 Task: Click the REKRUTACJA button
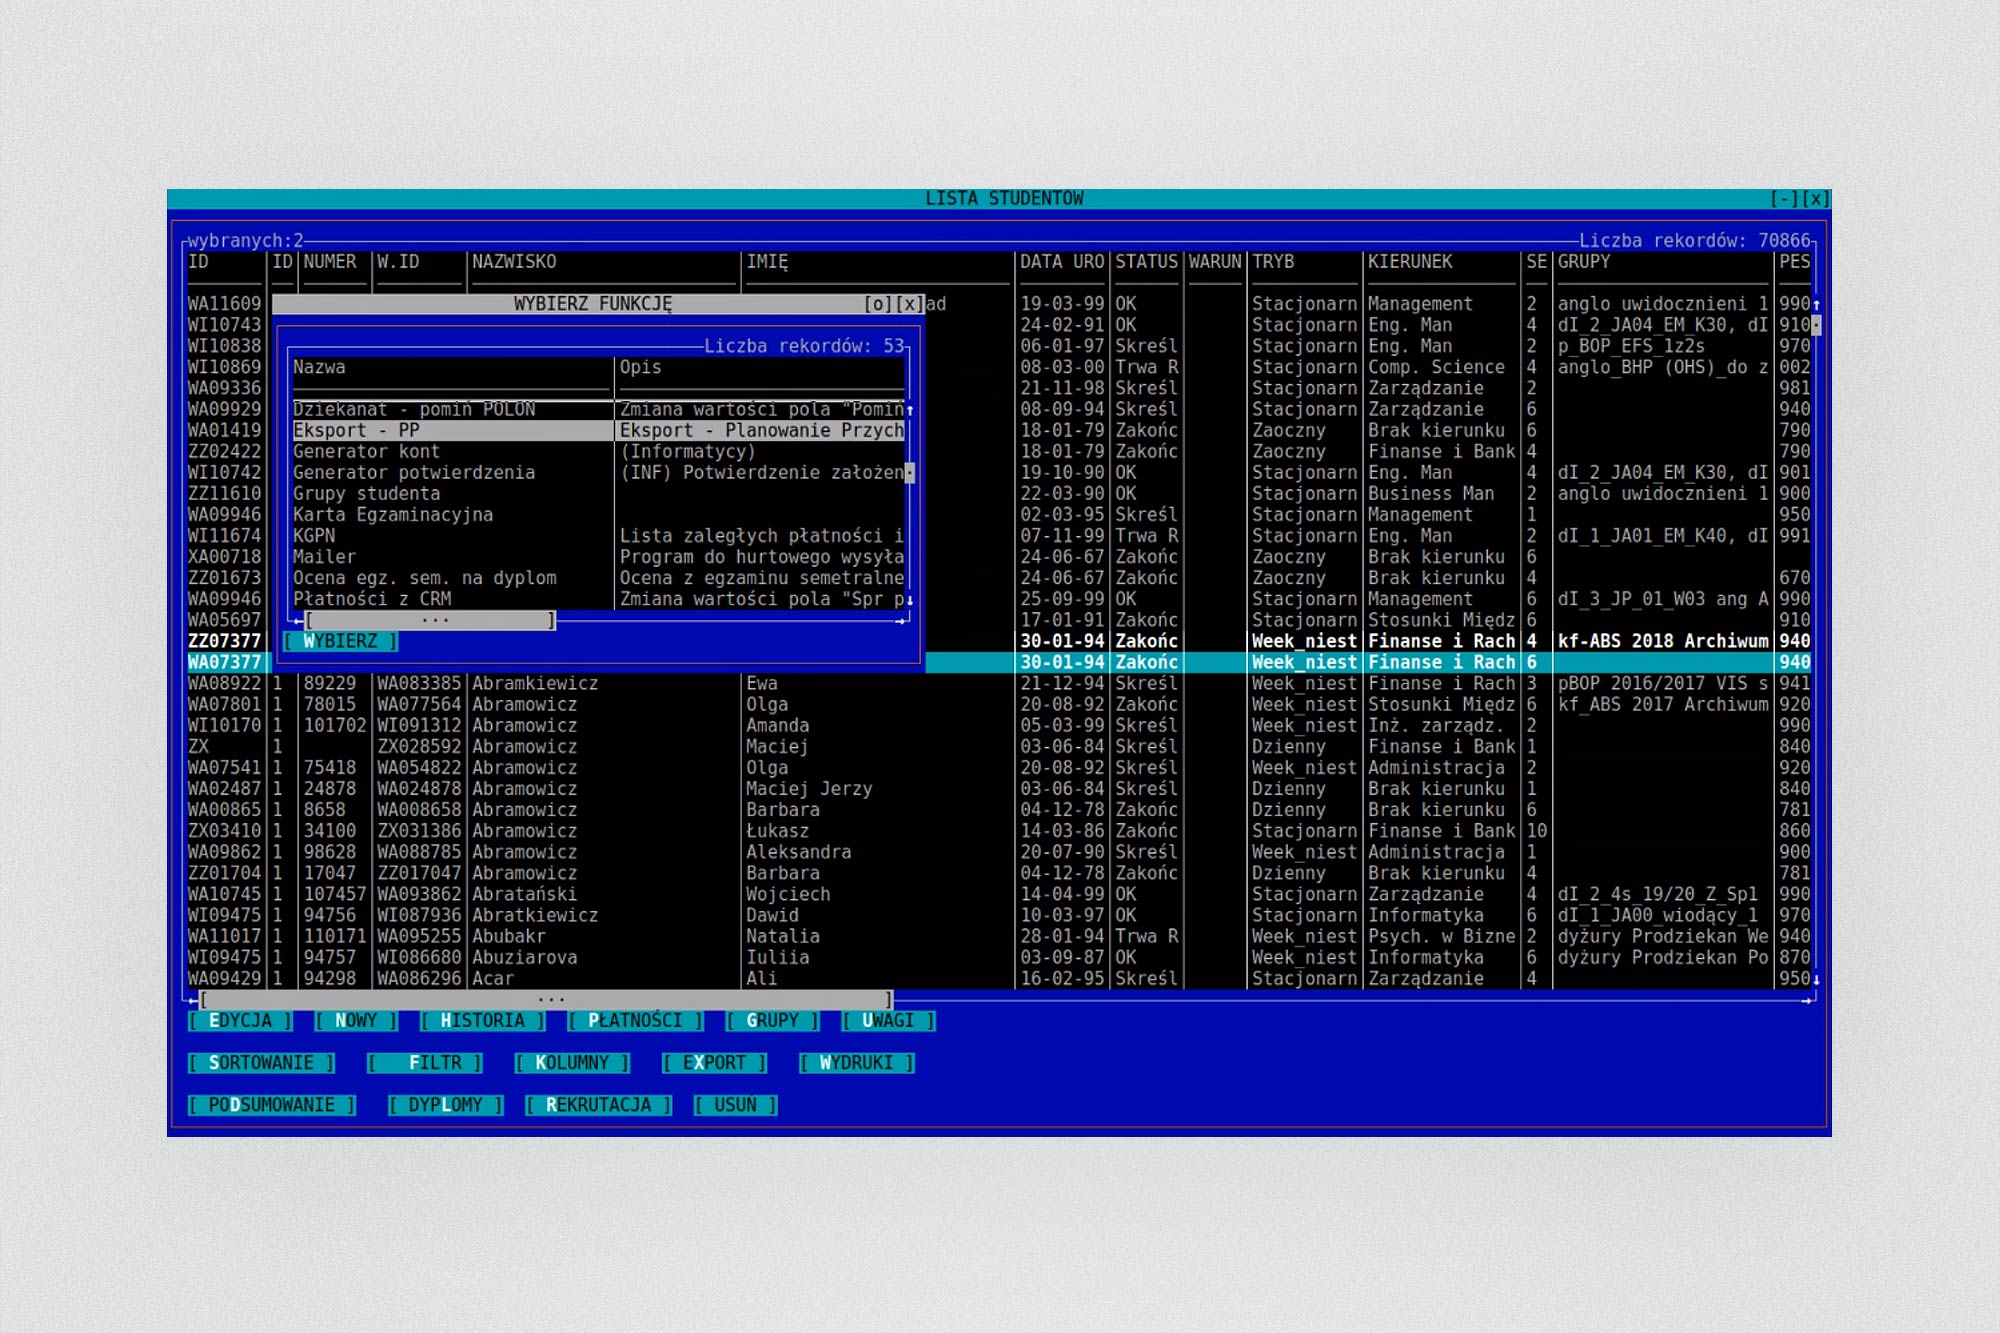tap(598, 1105)
